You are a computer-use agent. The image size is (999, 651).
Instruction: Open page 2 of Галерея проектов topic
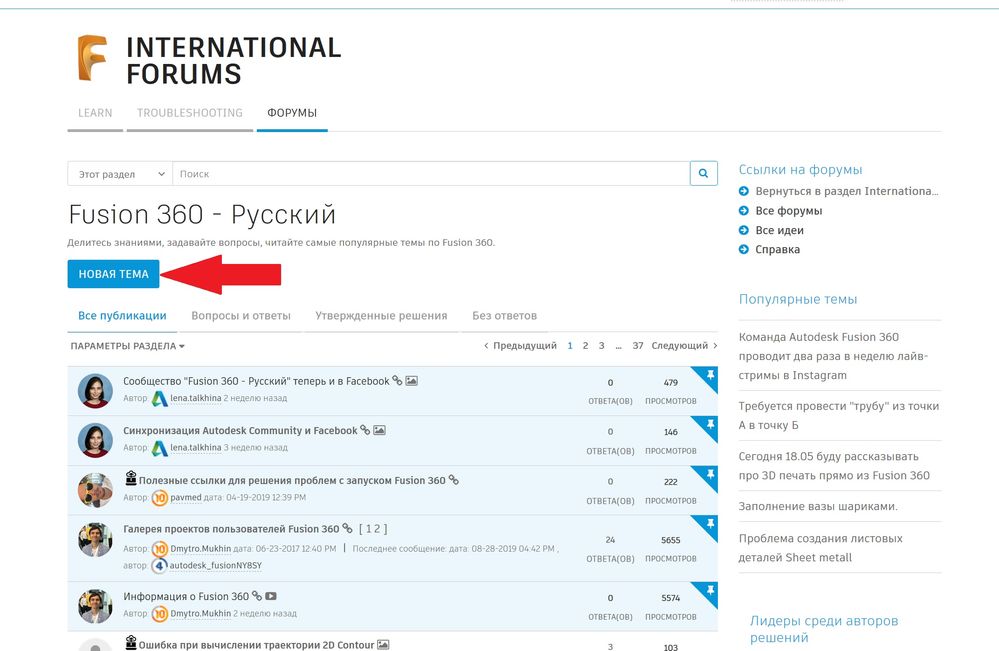(377, 529)
